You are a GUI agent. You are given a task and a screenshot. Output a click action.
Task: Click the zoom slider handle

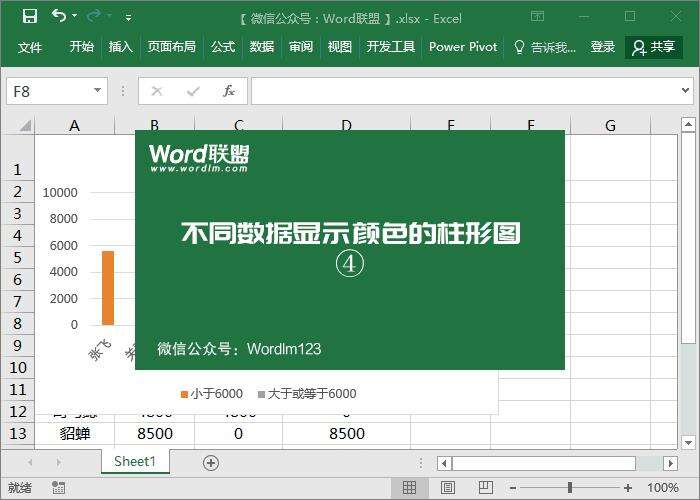pyautogui.click(x=570, y=488)
